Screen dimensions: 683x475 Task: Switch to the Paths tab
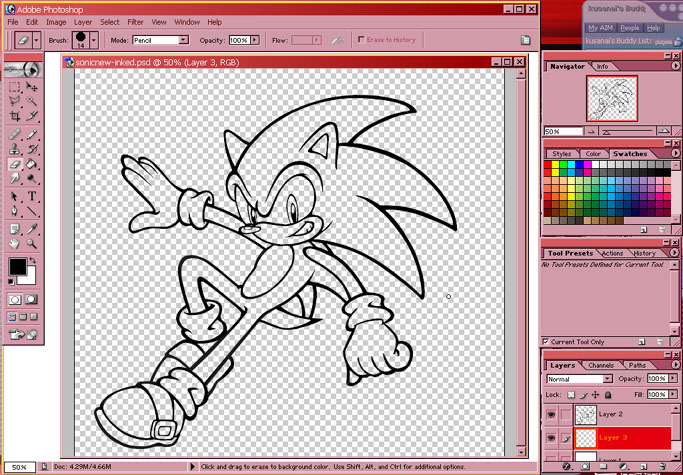tap(637, 365)
